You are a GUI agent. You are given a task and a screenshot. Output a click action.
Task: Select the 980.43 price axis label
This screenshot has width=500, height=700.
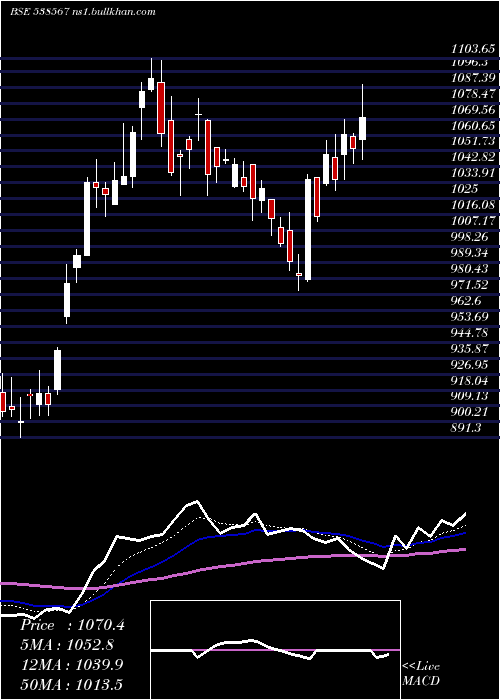tap(470, 269)
